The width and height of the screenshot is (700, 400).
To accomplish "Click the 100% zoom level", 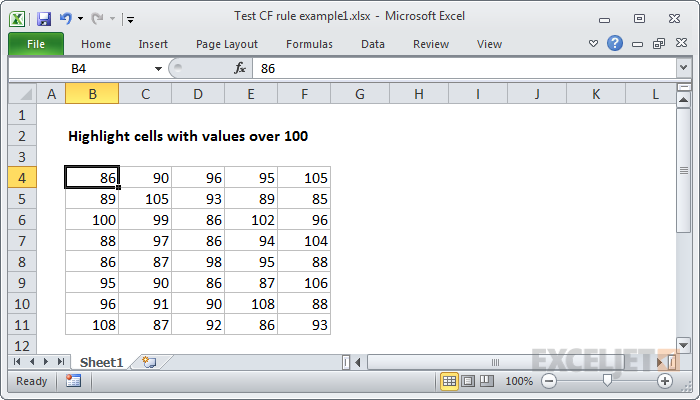I will tap(519, 381).
